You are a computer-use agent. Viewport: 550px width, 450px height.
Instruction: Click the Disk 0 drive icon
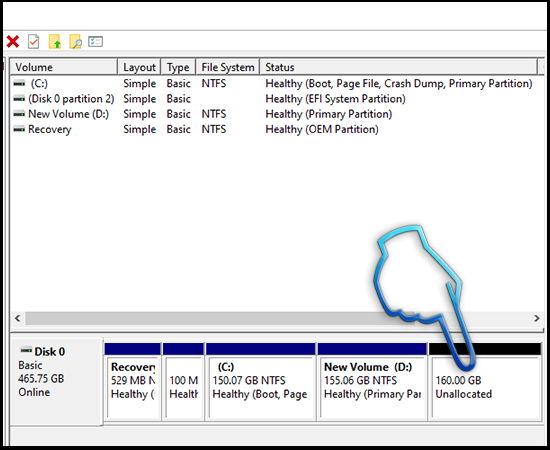pyautogui.click(x=26, y=350)
